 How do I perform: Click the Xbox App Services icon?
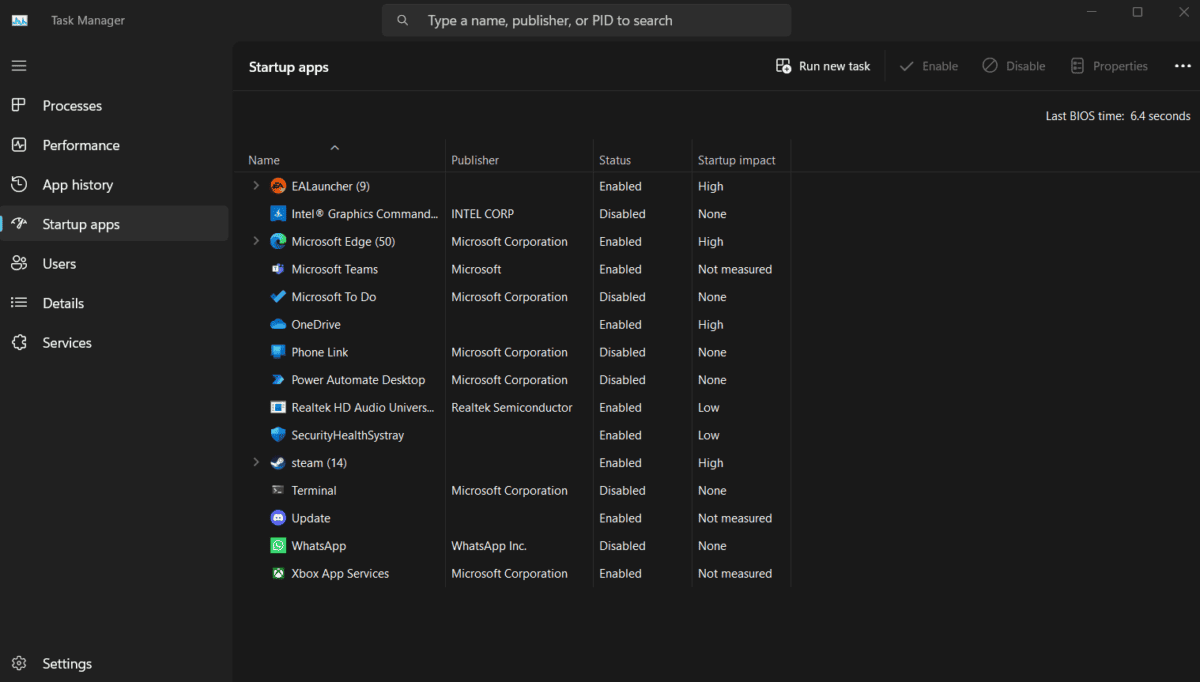point(278,574)
